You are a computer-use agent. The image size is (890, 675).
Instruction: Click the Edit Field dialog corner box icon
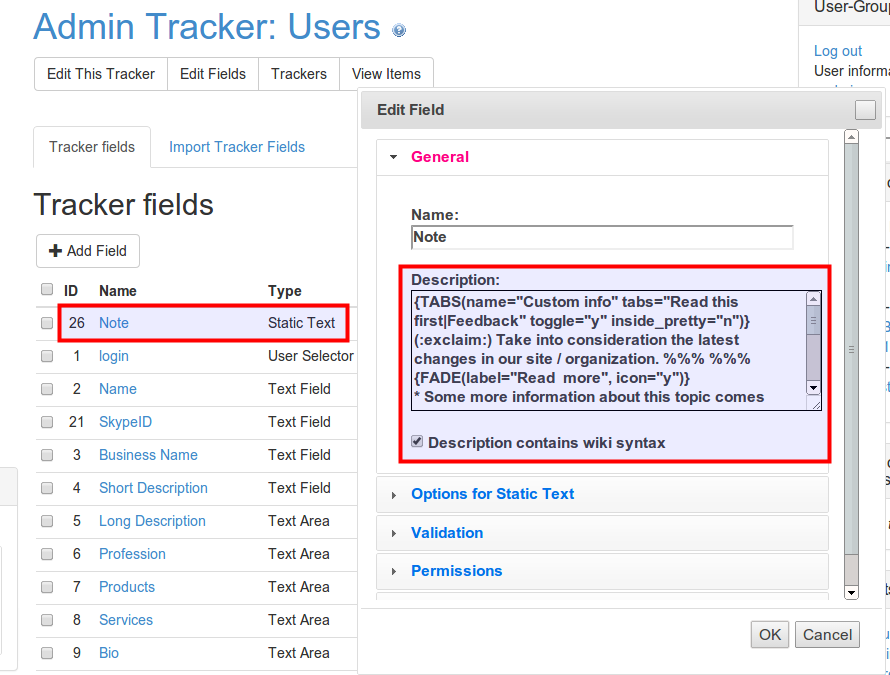(865, 110)
